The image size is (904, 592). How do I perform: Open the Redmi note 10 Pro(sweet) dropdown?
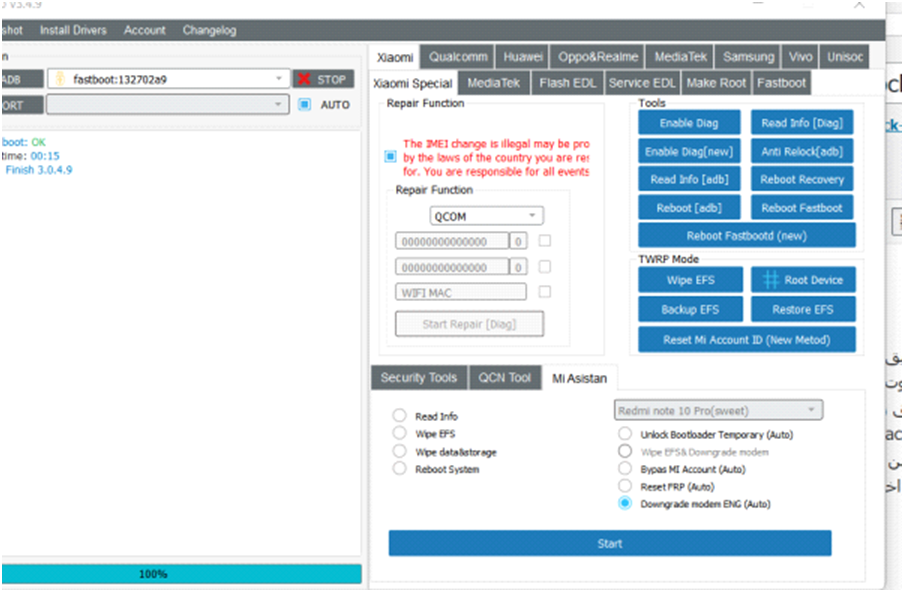718,410
